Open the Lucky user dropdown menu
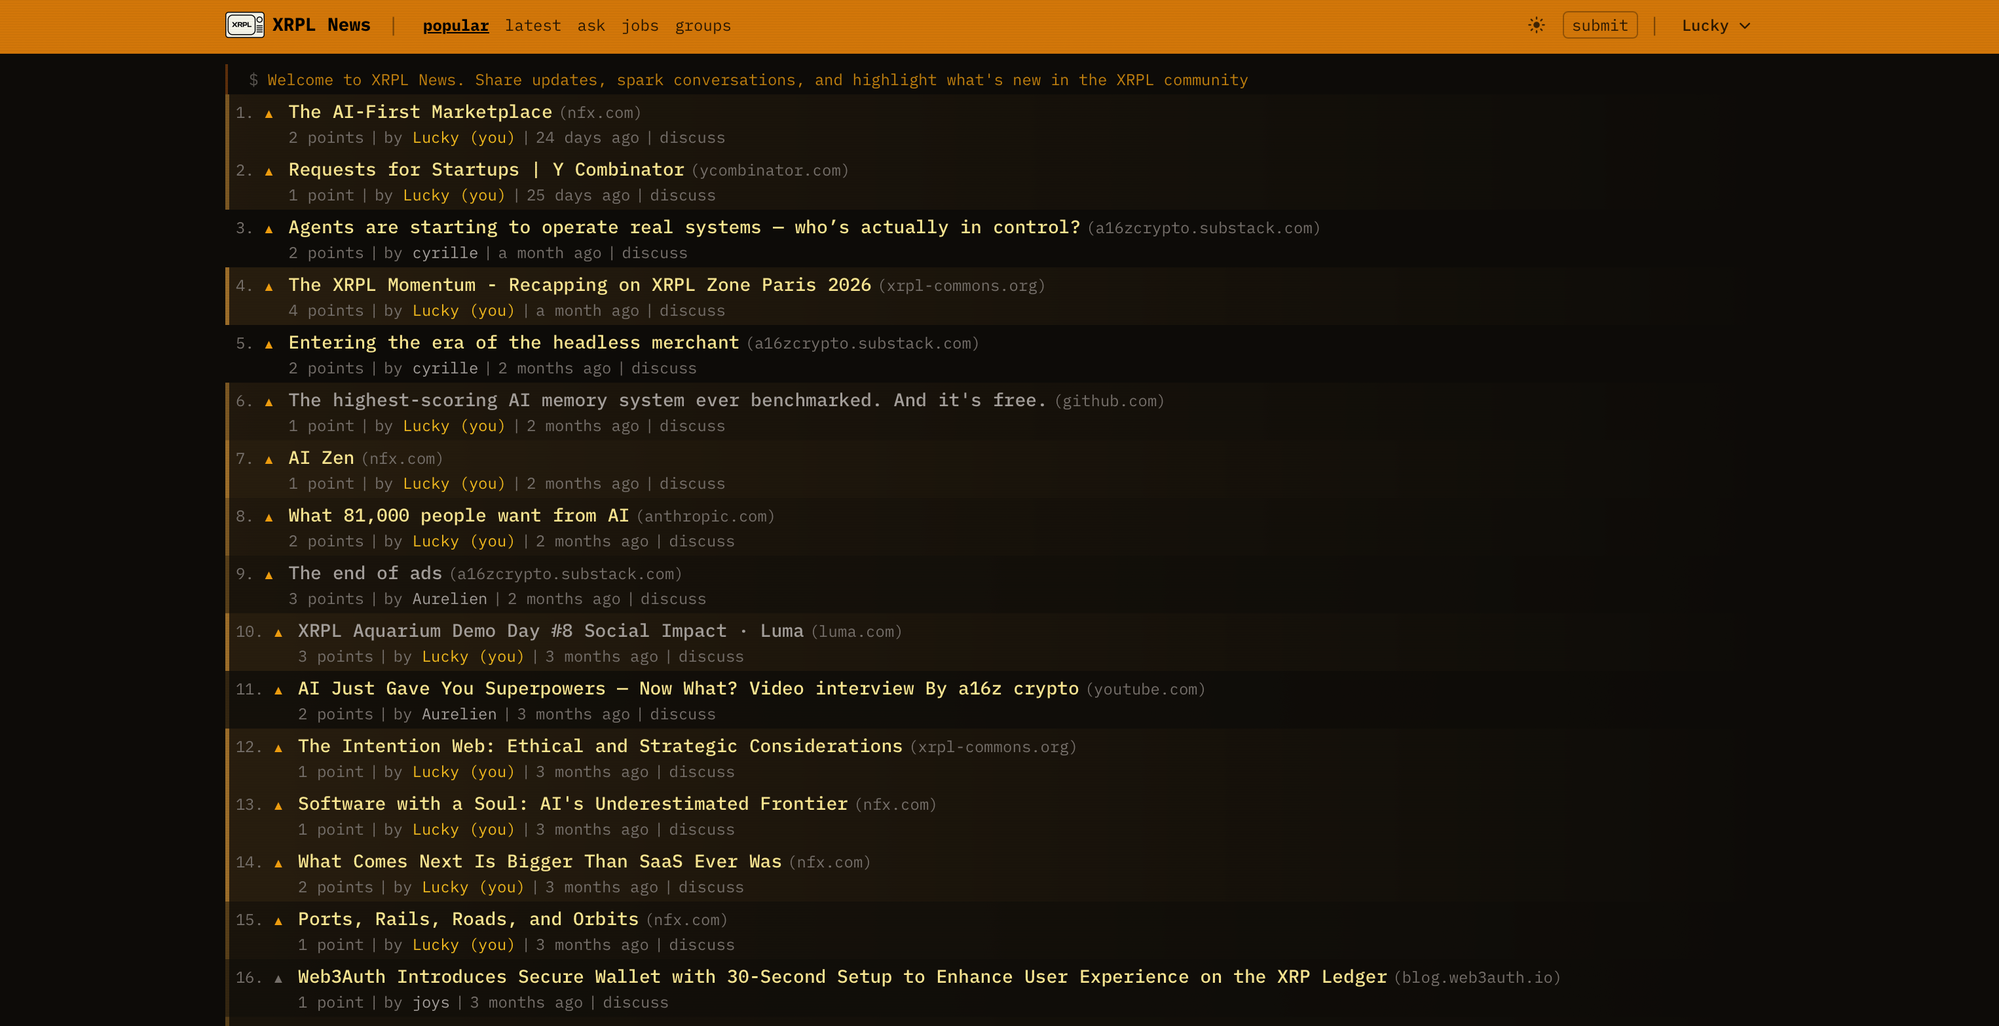Viewport: 1999px width, 1026px height. [x=1716, y=26]
